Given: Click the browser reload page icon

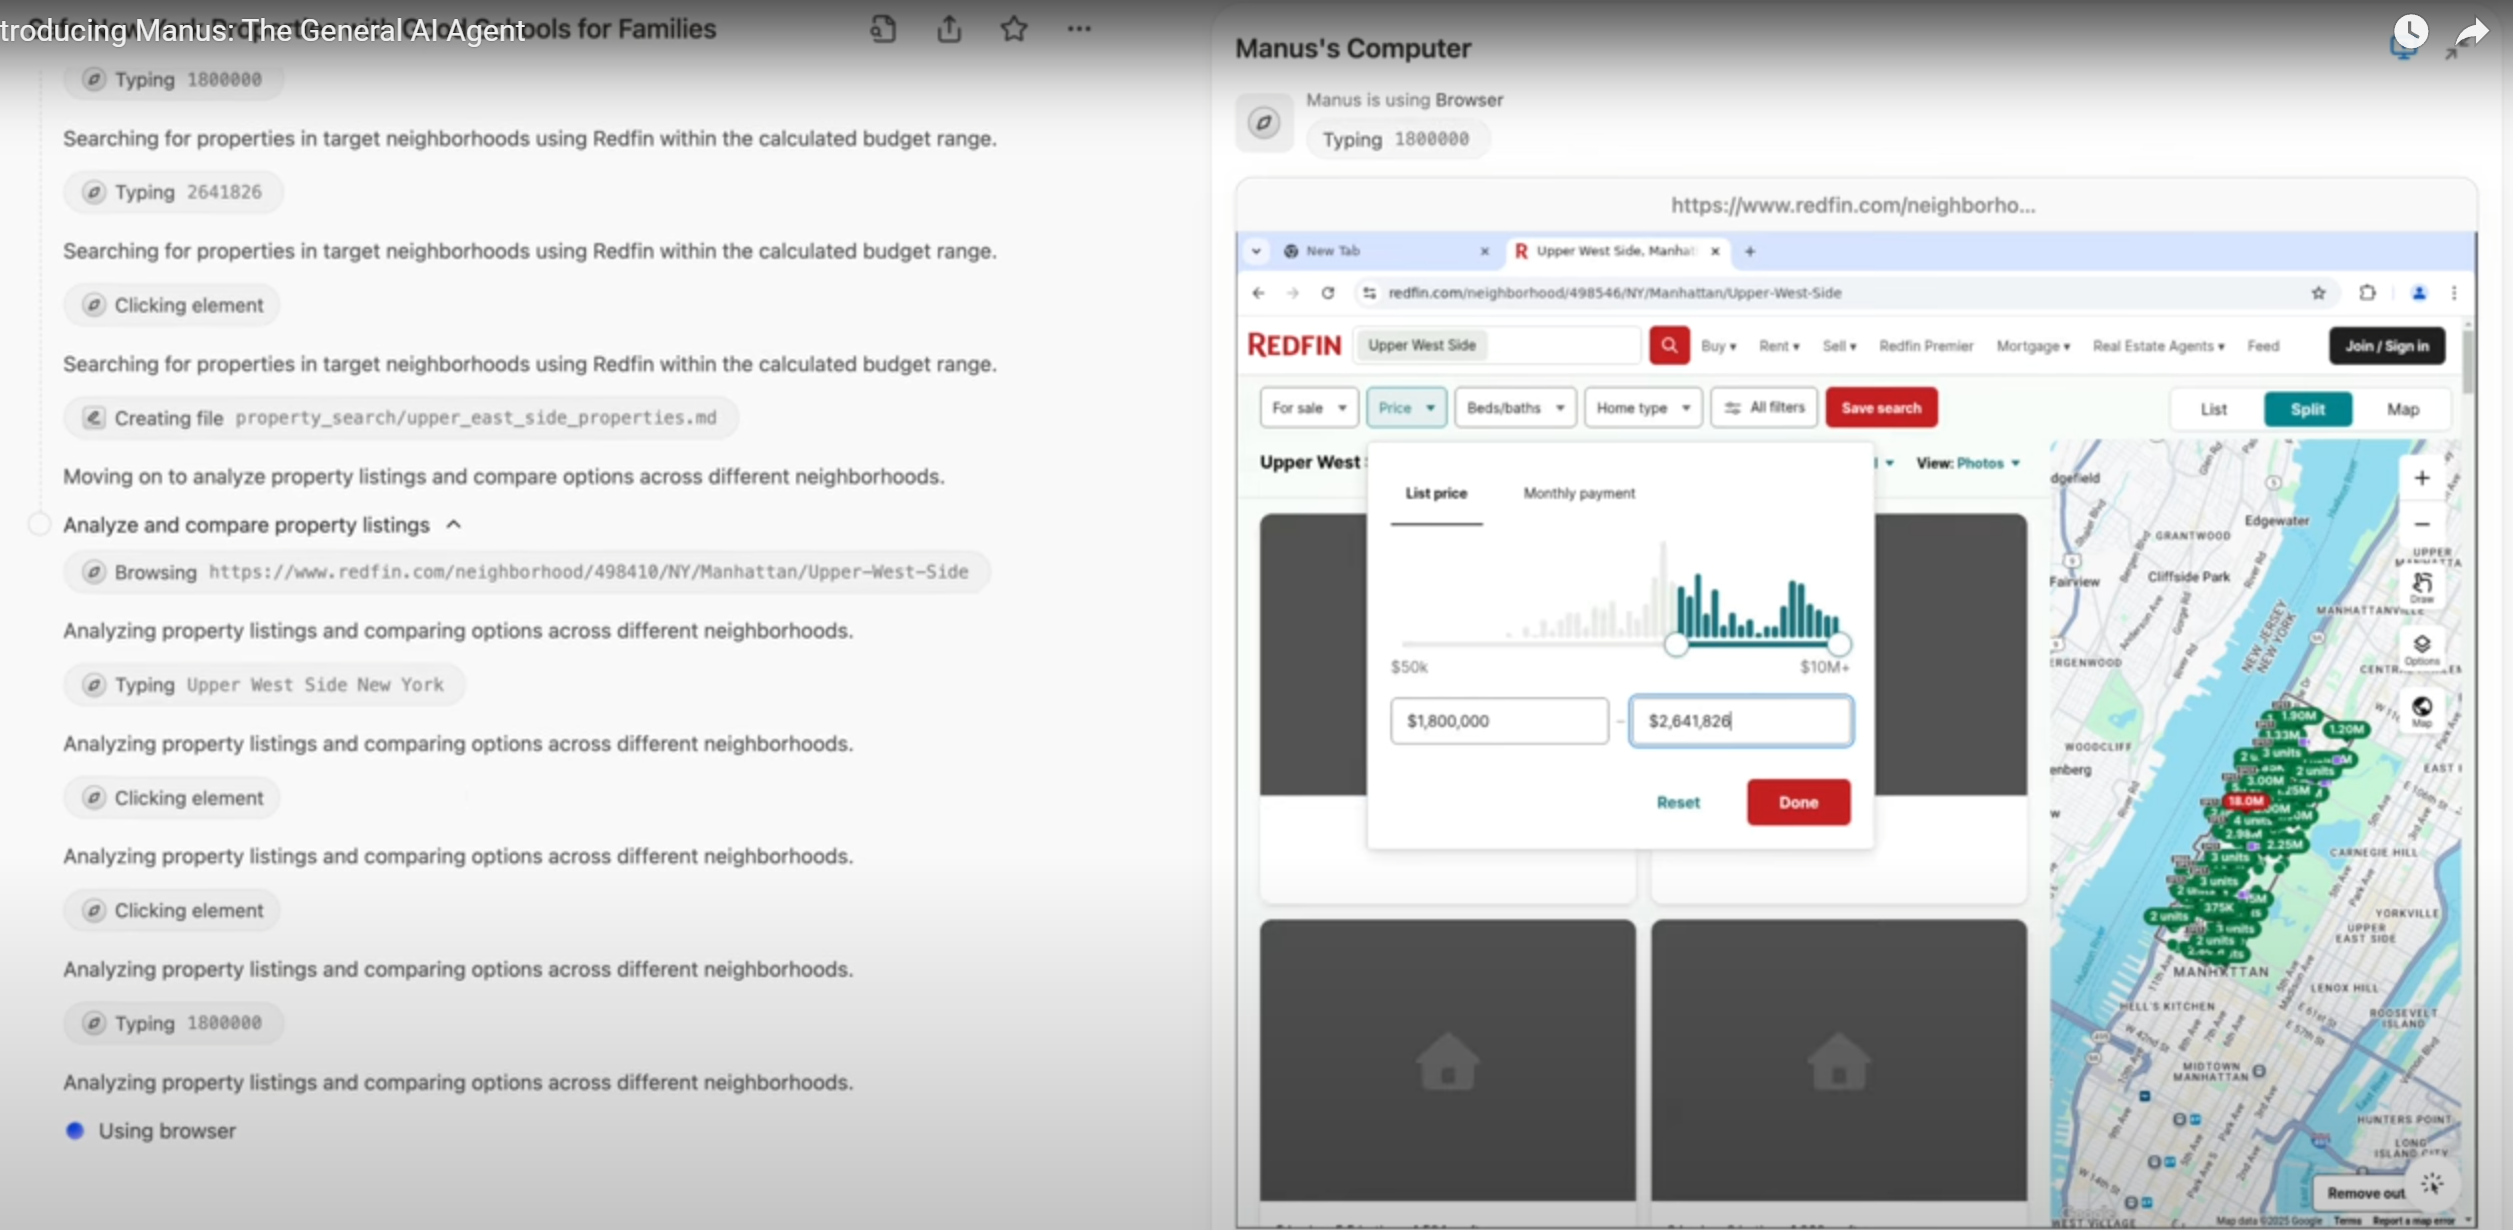Looking at the screenshot, I should click(1327, 293).
